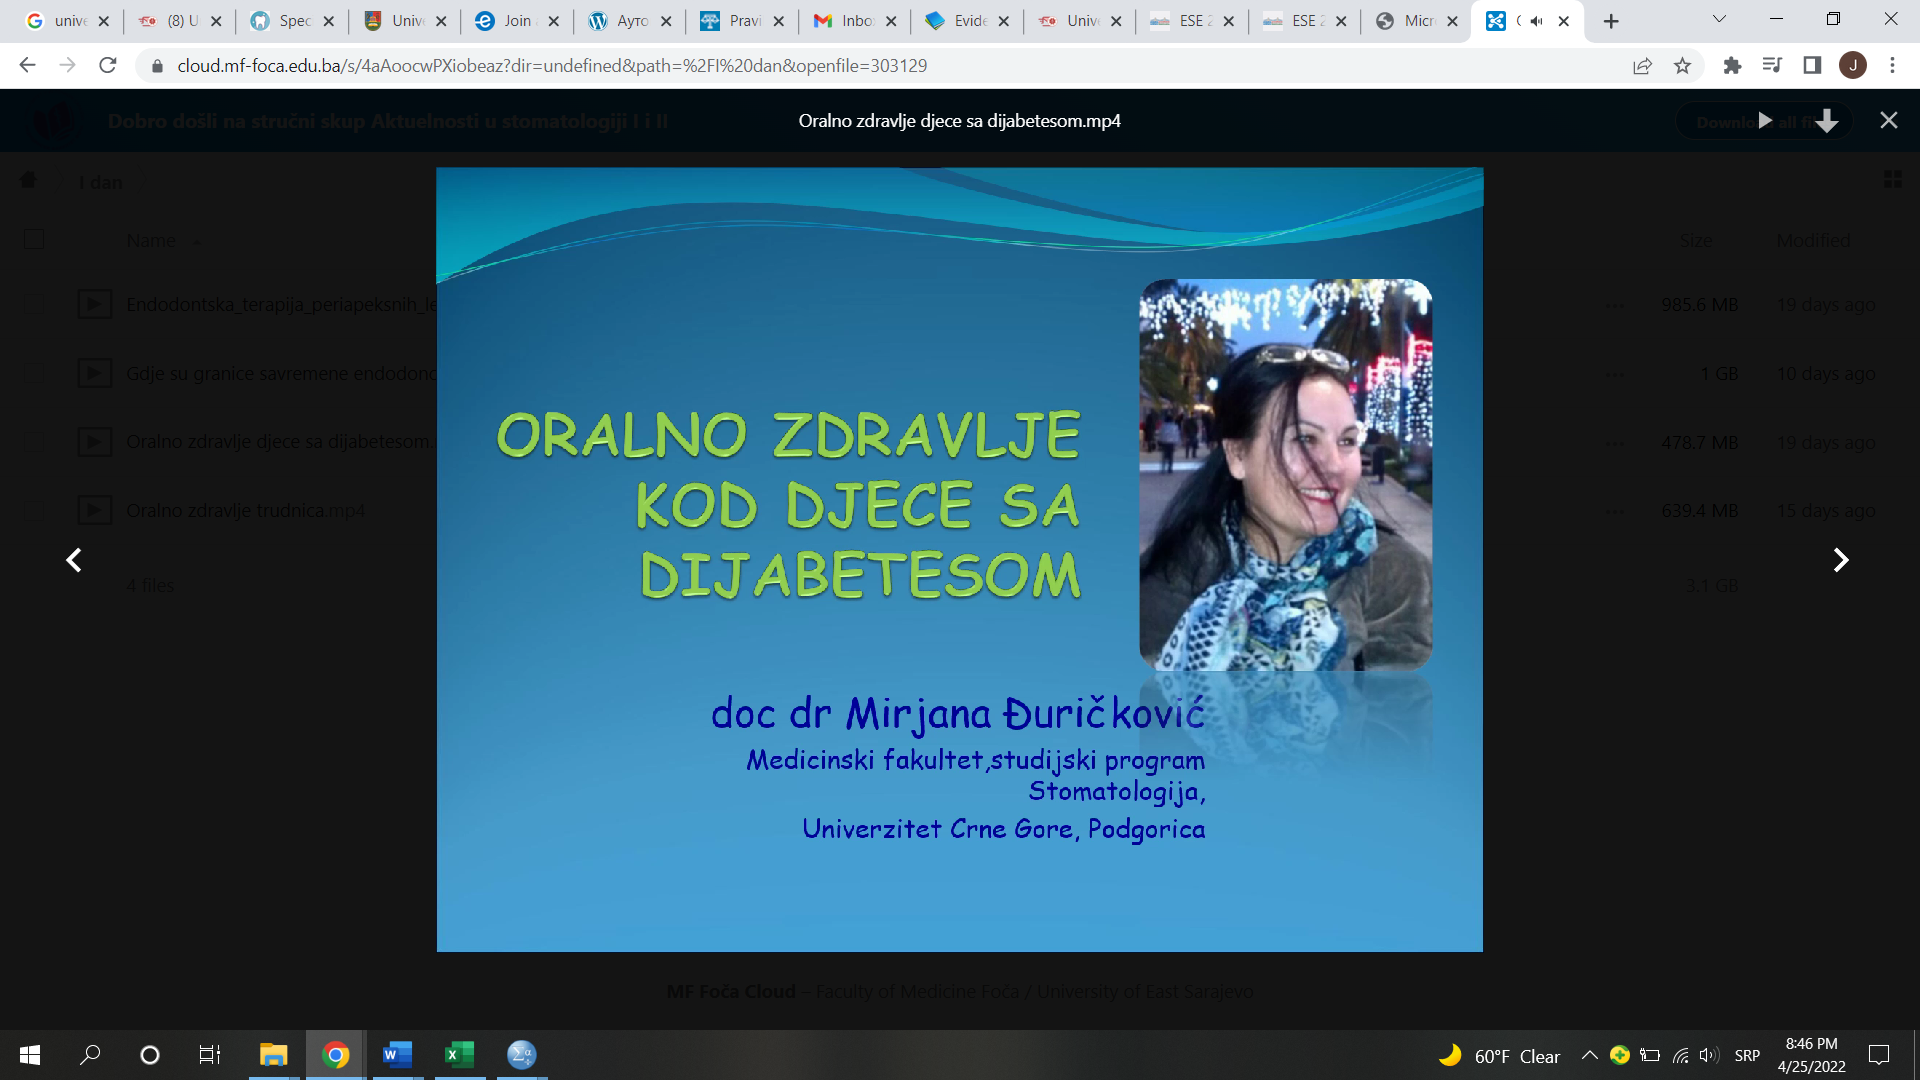Open Chrome extensions puzzle icon
Viewport: 1920px width, 1080px height.
[x=1732, y=65]
